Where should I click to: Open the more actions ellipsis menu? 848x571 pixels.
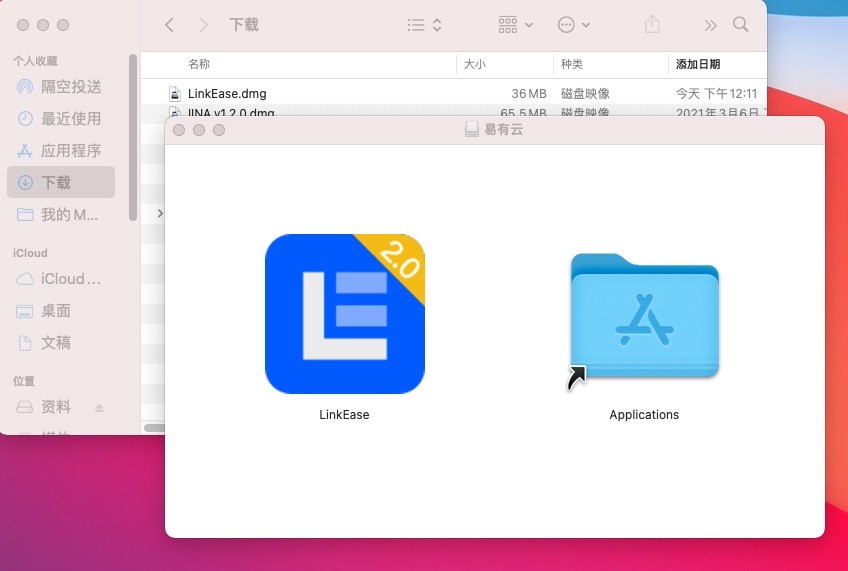574,24
